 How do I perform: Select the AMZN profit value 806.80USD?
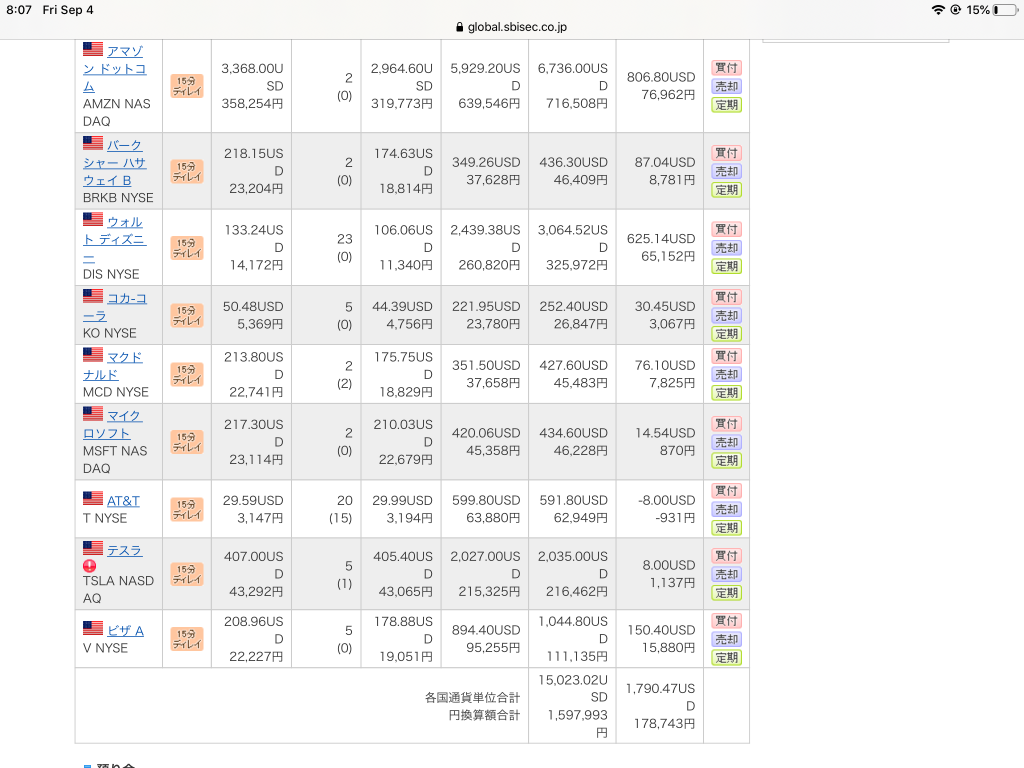tap(661, 77)
